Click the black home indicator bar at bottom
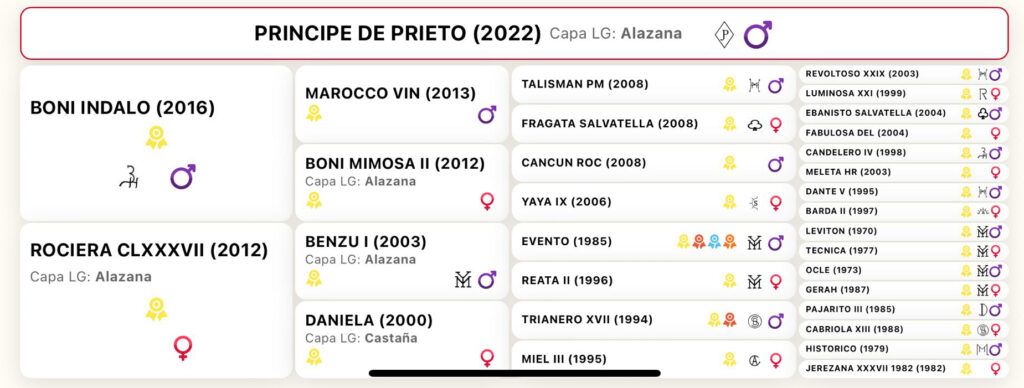 (515, 374)
